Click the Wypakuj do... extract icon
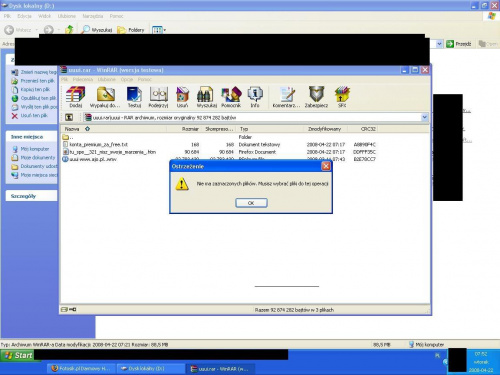 point(105,97)
